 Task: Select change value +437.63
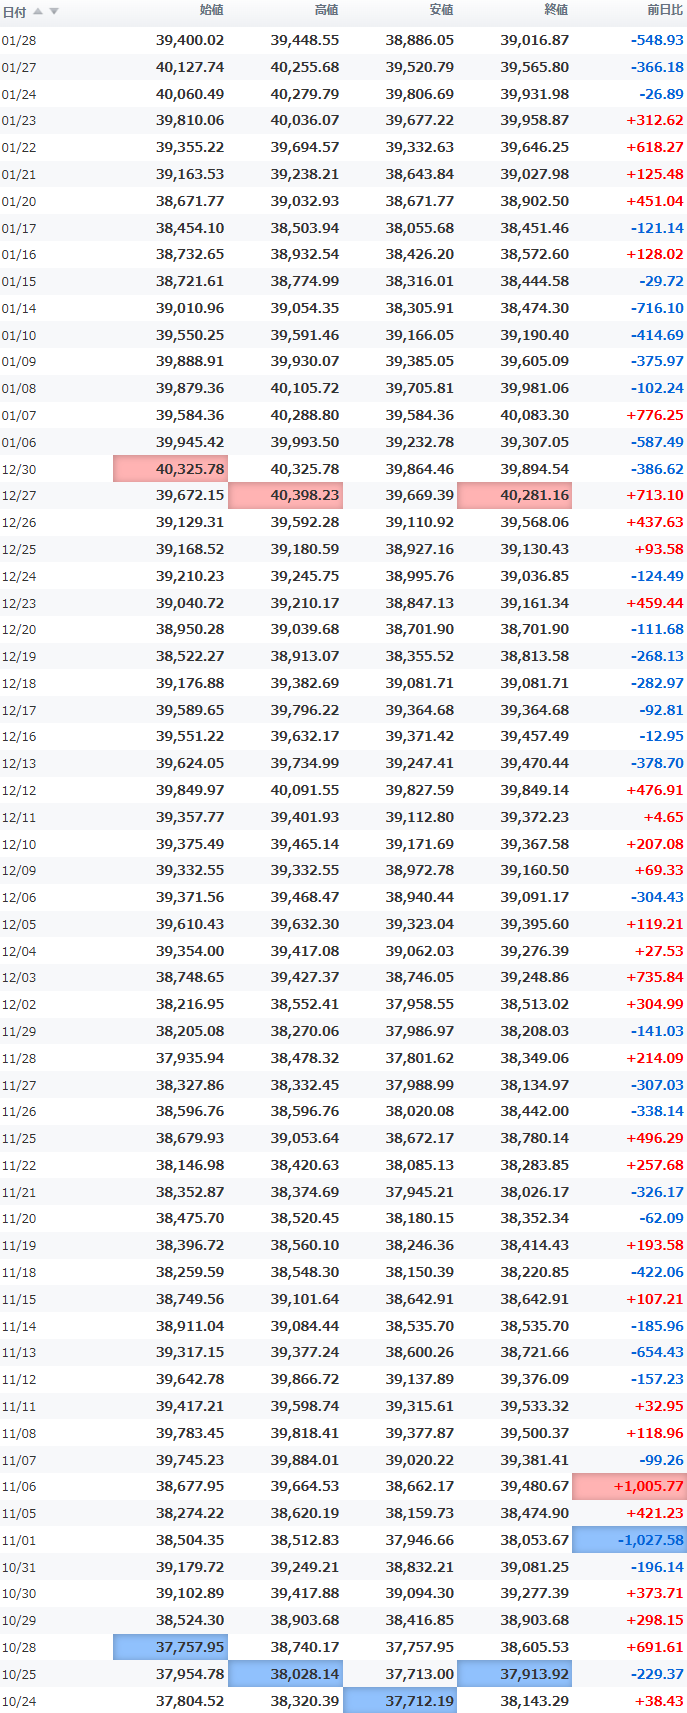(x=655, y=522)
